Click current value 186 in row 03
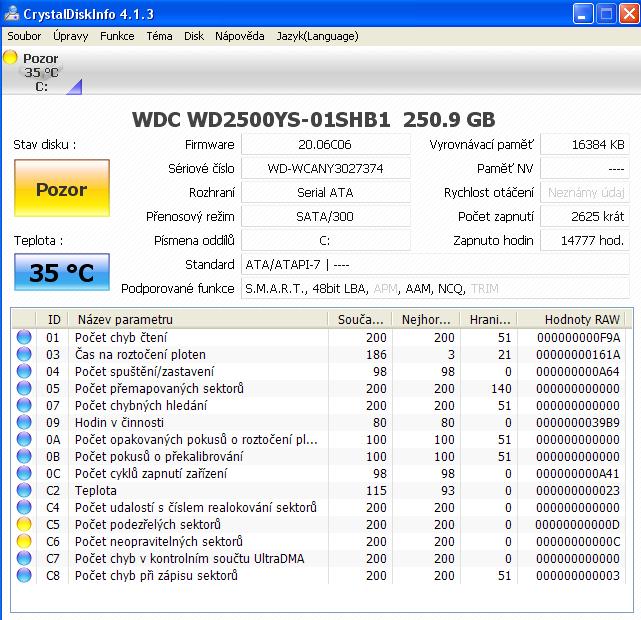641x620 pixels. tap(376, 355)
